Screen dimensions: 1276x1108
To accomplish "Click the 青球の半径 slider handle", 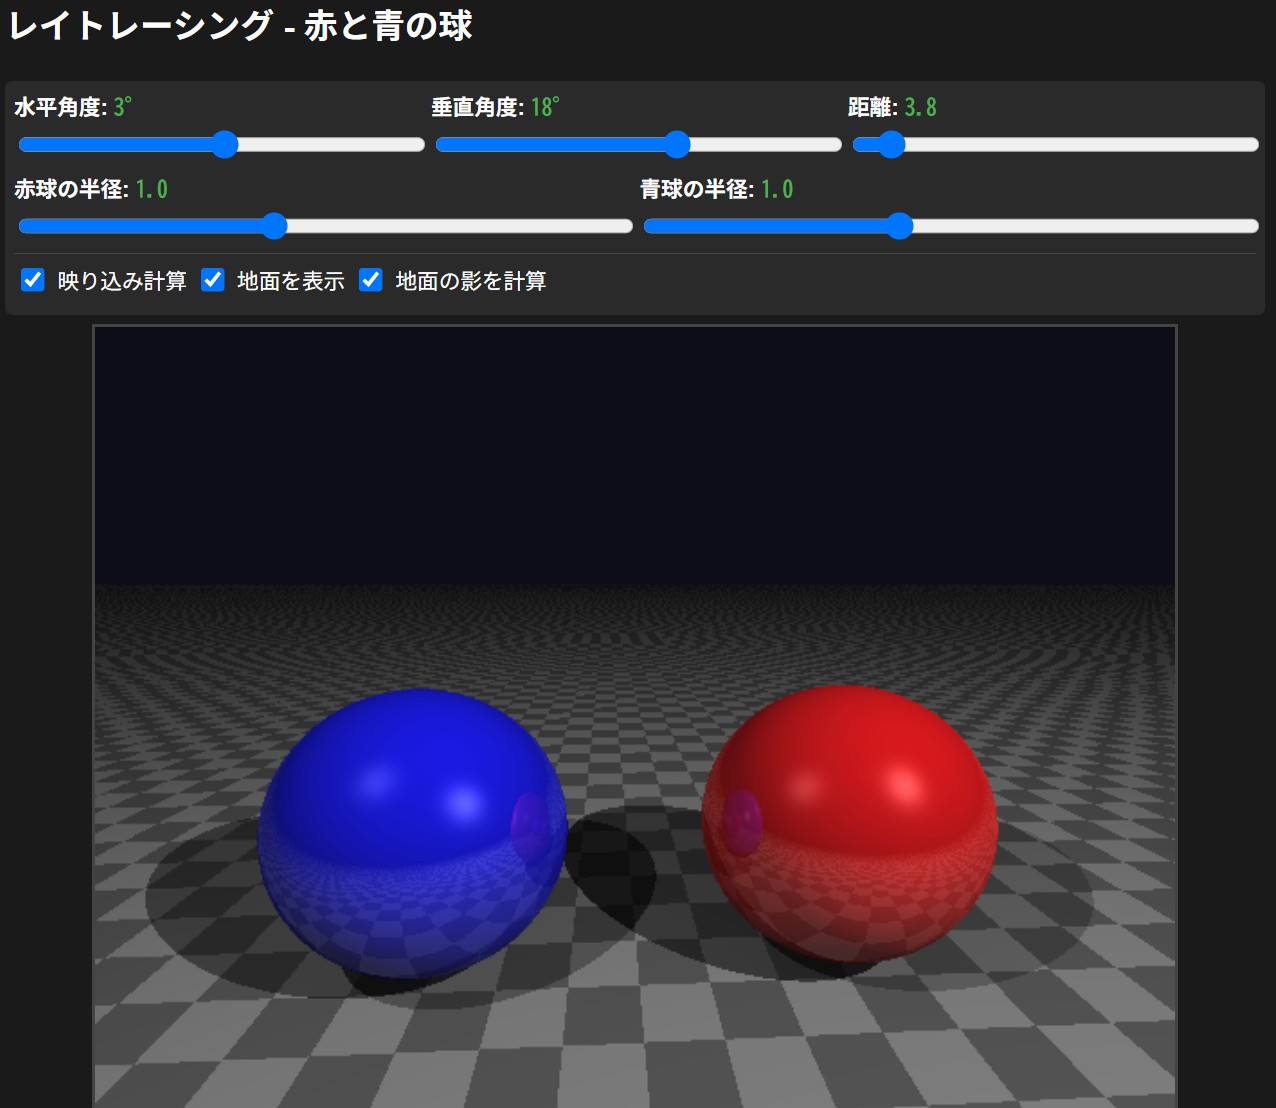I will pos(899,226).
